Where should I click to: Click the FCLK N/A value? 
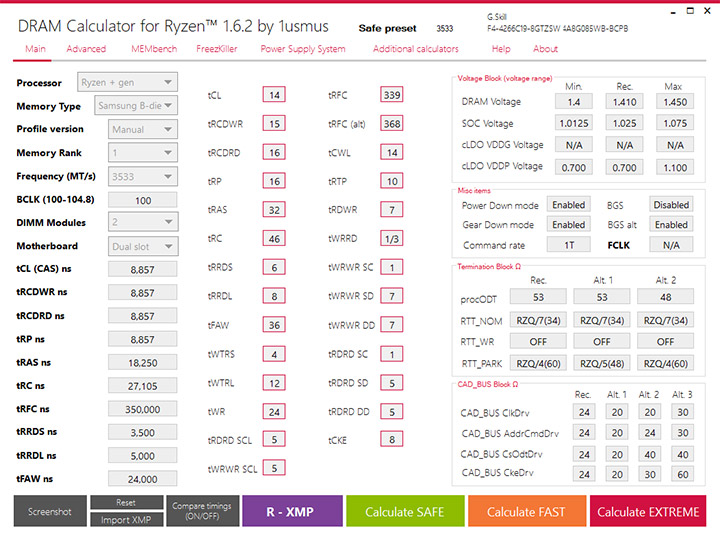pos(671,245)
